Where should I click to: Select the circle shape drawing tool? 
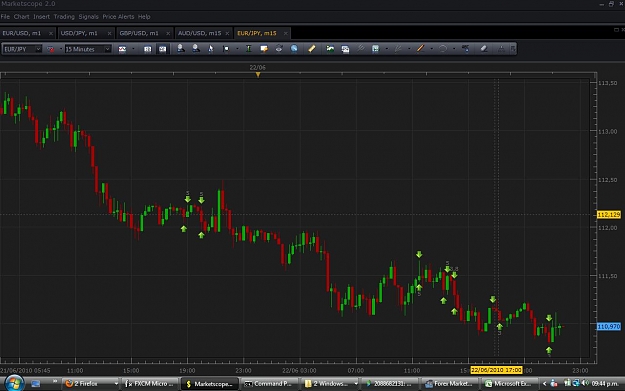click(442, 49)
